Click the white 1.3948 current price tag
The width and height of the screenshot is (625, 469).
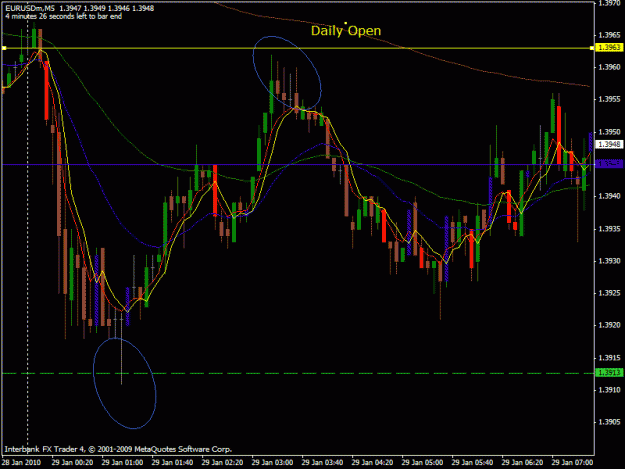pos(609,144)
